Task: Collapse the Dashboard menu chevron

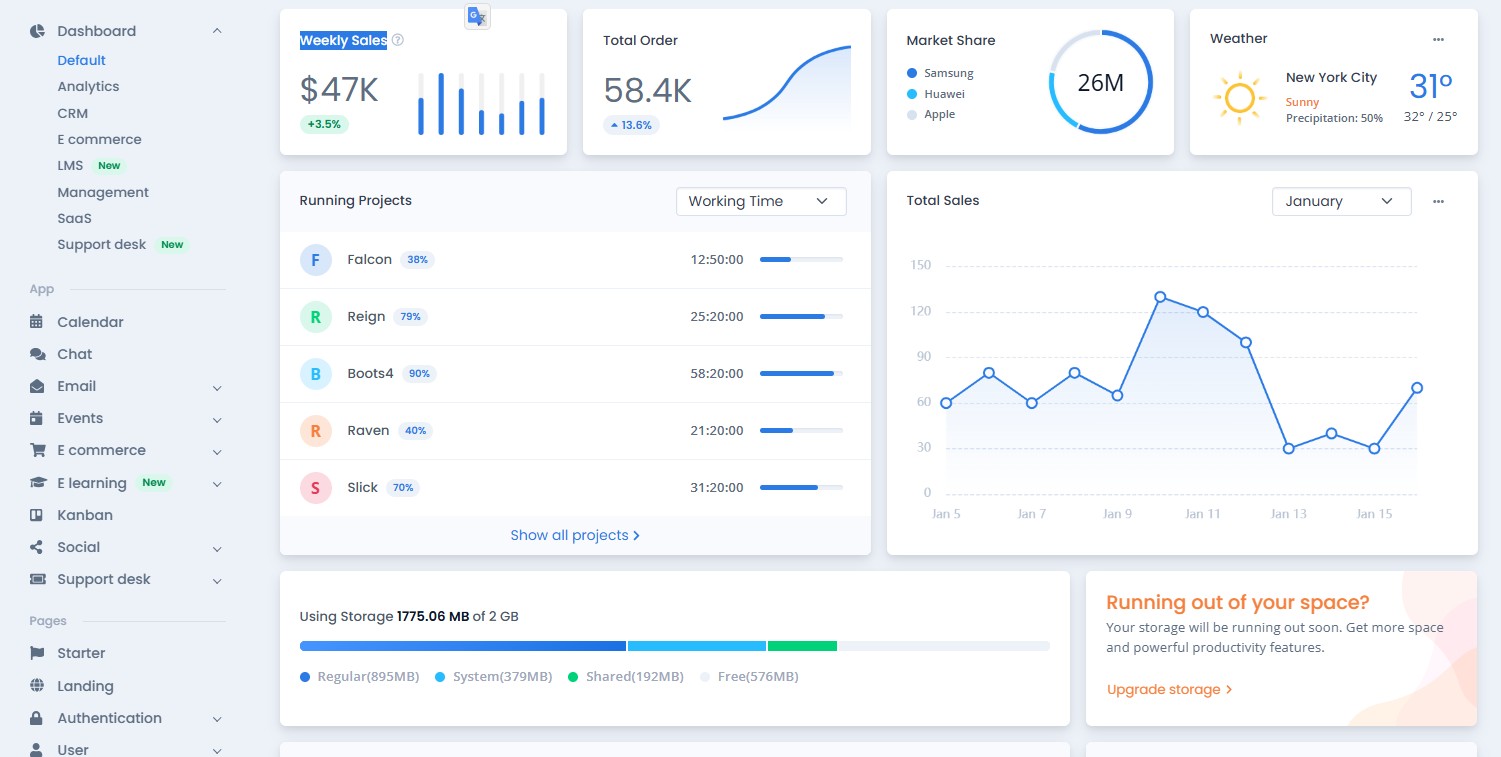Action: (x=217, y=31)
